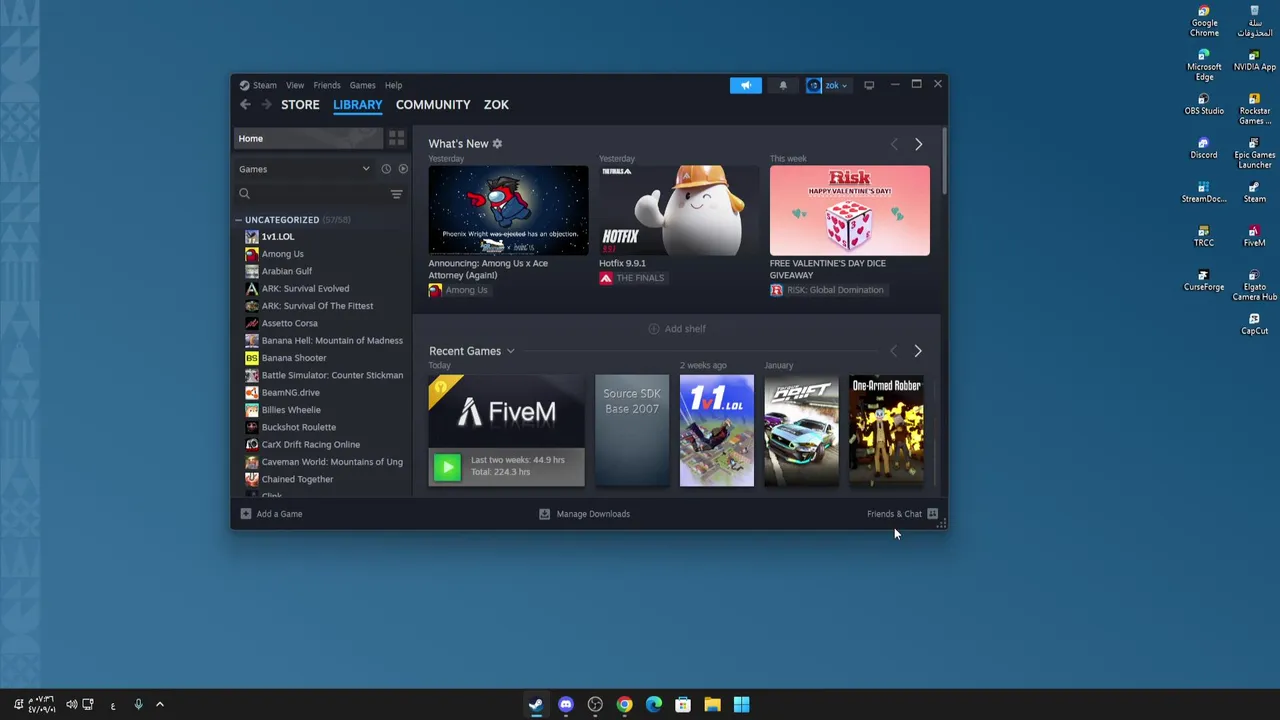Open What's New settings gear
This screenshot has width=1280, height=720.
coord(497,143)
